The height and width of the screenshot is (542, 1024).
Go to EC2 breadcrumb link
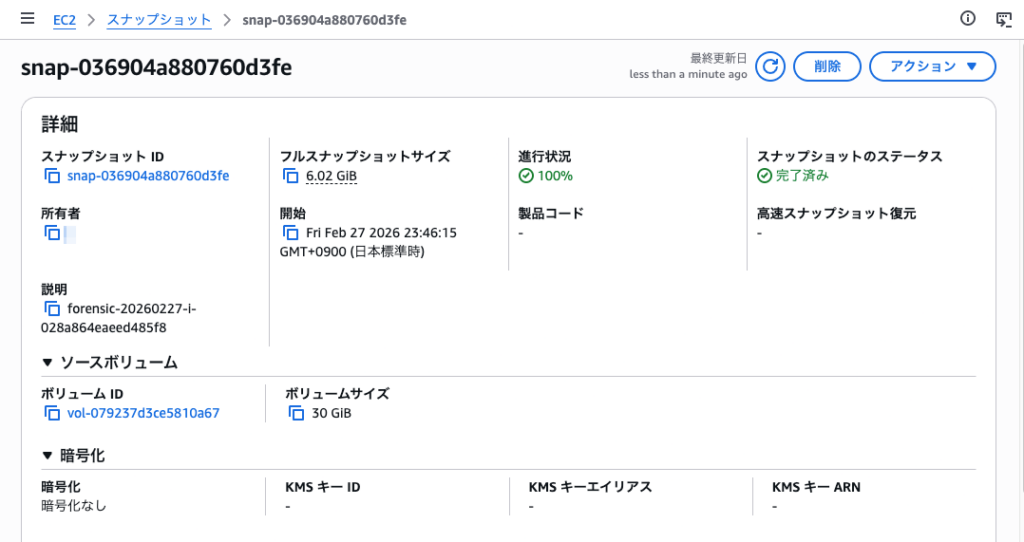coord(64,19)
